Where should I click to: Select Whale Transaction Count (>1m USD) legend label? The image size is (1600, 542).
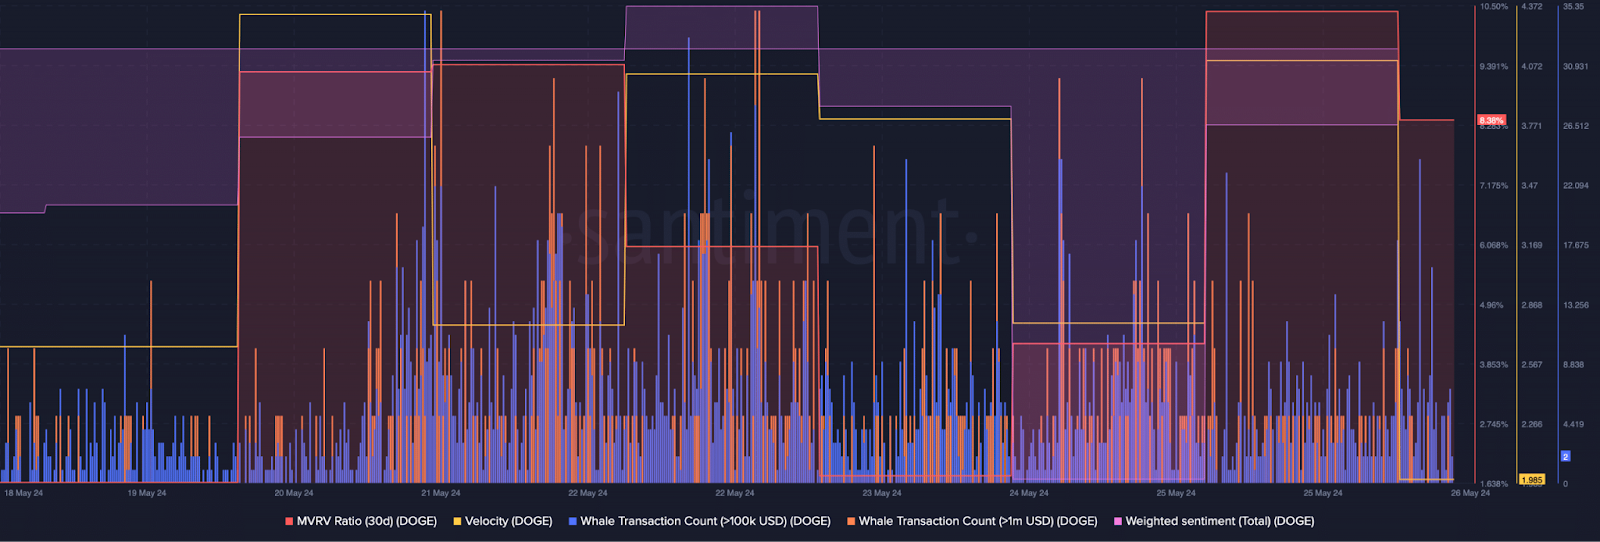pyautogui.click(x=977, y=521)
